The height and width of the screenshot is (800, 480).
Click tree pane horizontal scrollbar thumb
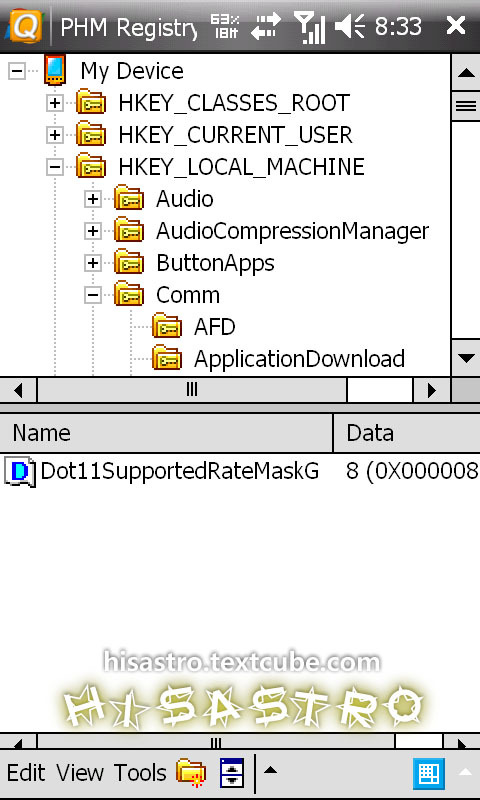click(x=192, y=390)
